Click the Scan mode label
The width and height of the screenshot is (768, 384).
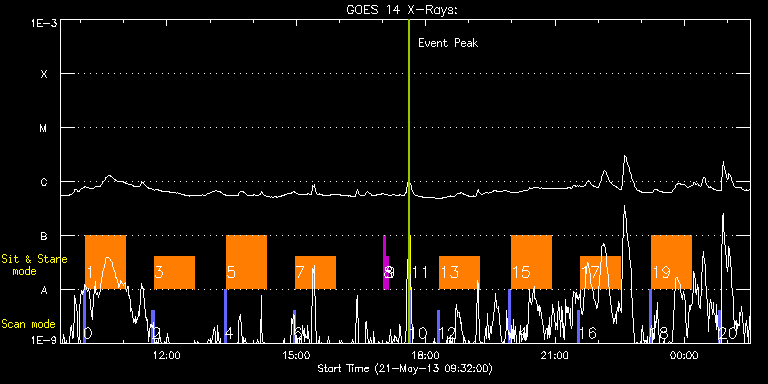coord(28,324)
